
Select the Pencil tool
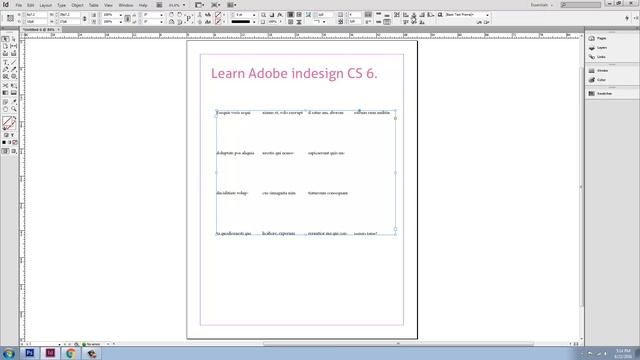(x=13, y=69)
